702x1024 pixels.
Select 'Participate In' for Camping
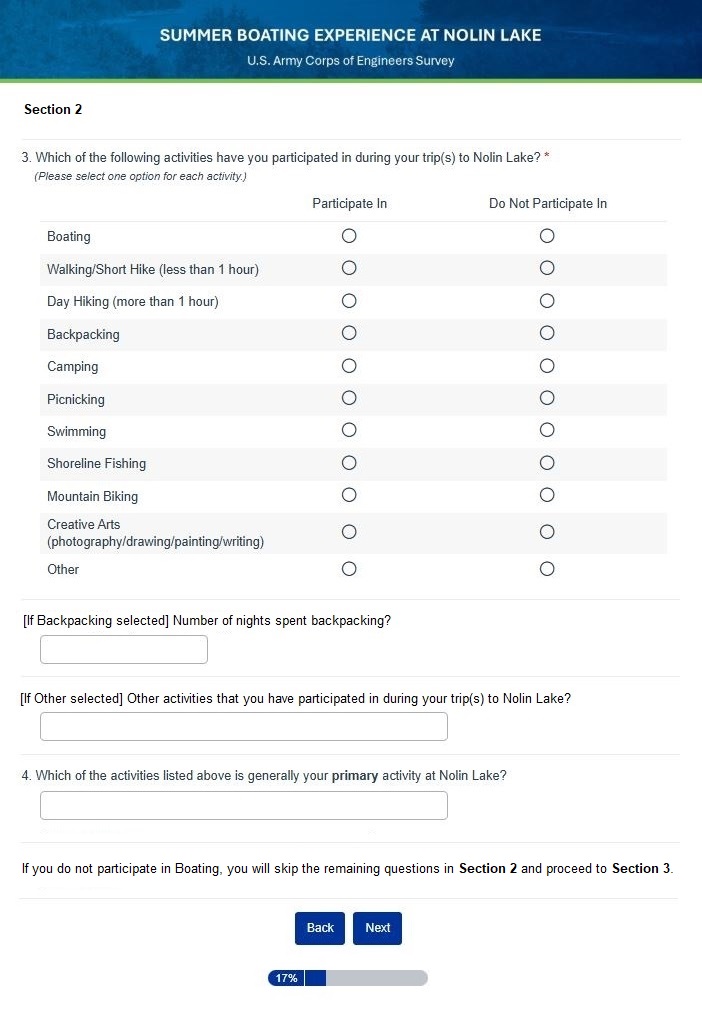pos(349,366)
